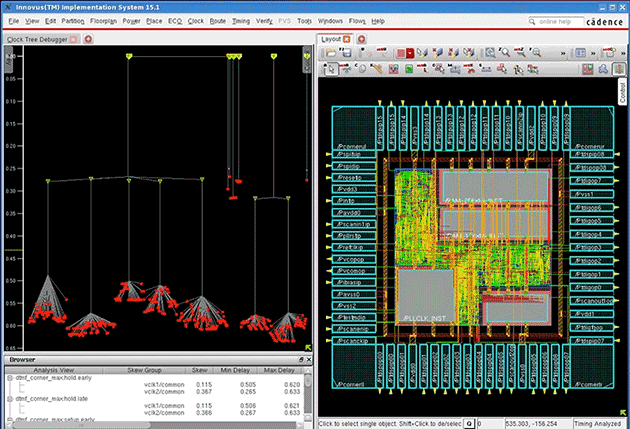Sort by the Skew column header
630x429 pixels.
coord(200,370)
